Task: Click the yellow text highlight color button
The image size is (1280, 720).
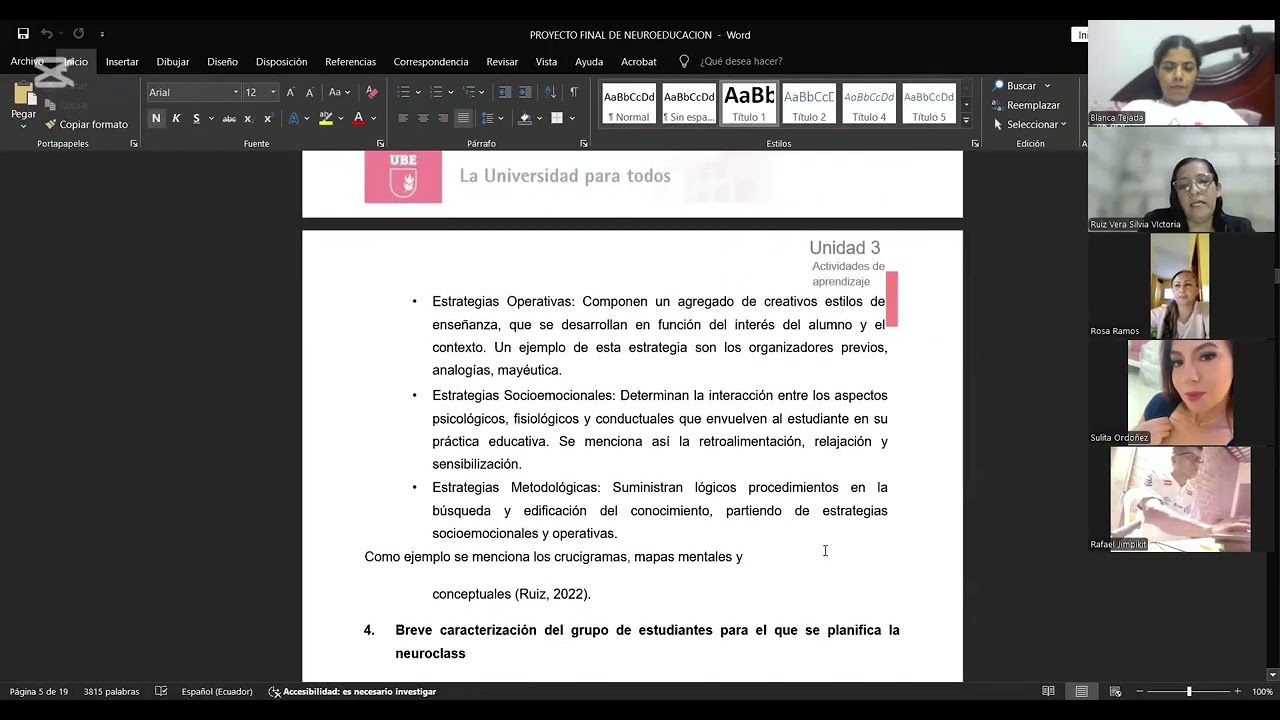Action: coord(325,118)
